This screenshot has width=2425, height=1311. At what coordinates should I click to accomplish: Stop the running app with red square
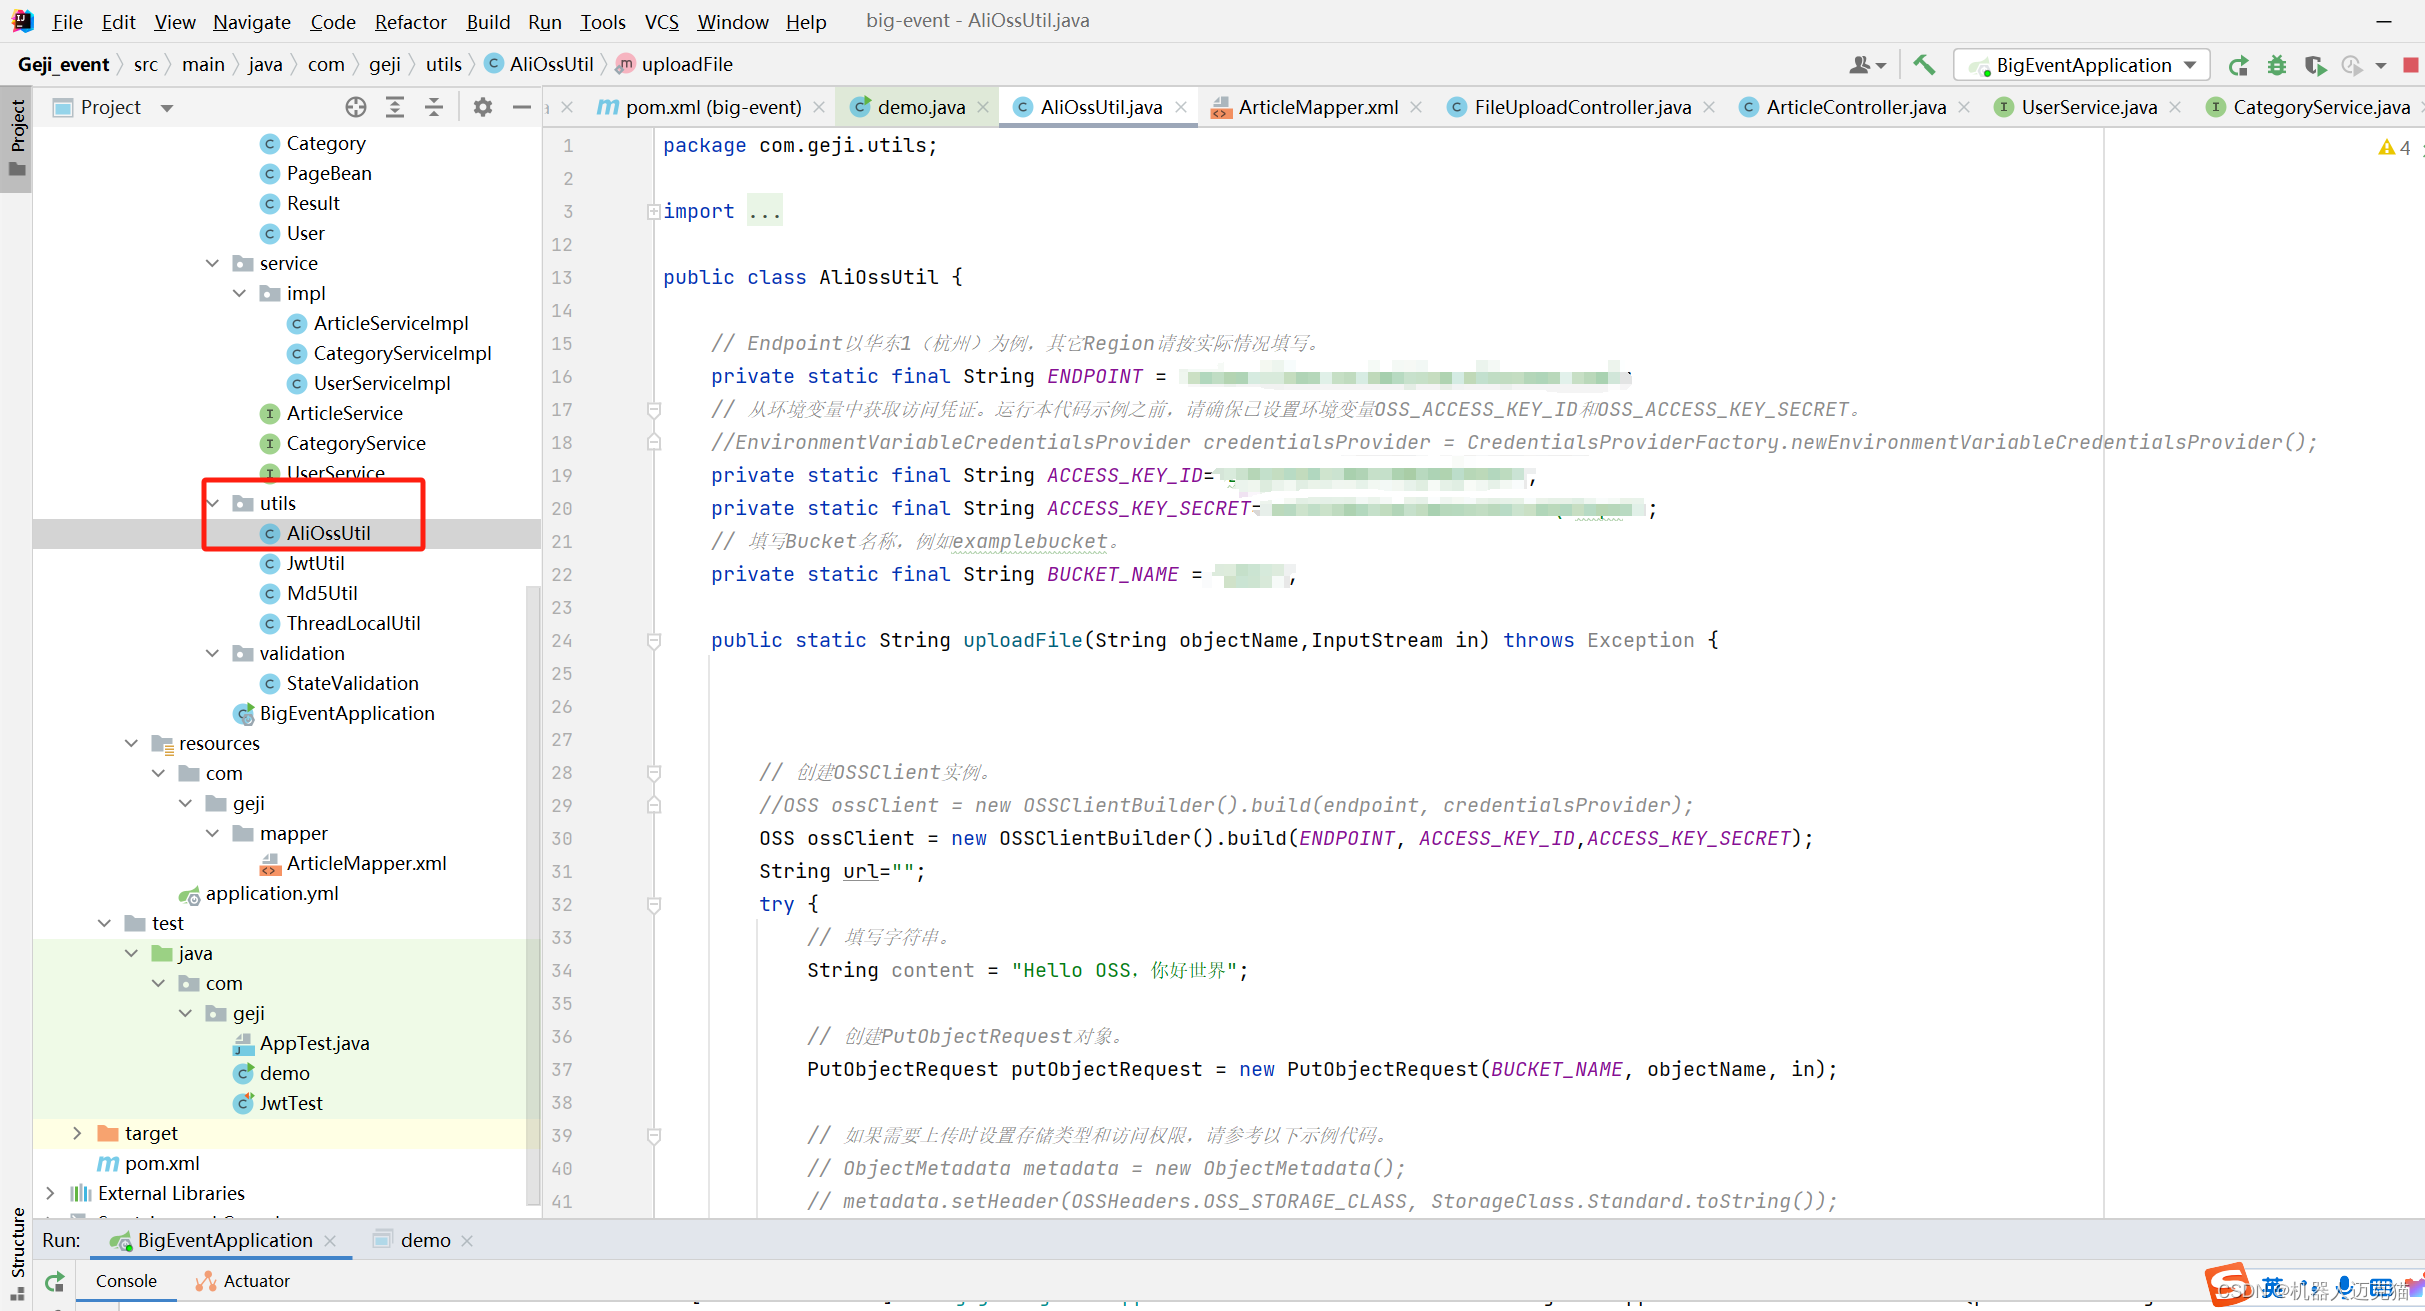(2411, 65)
